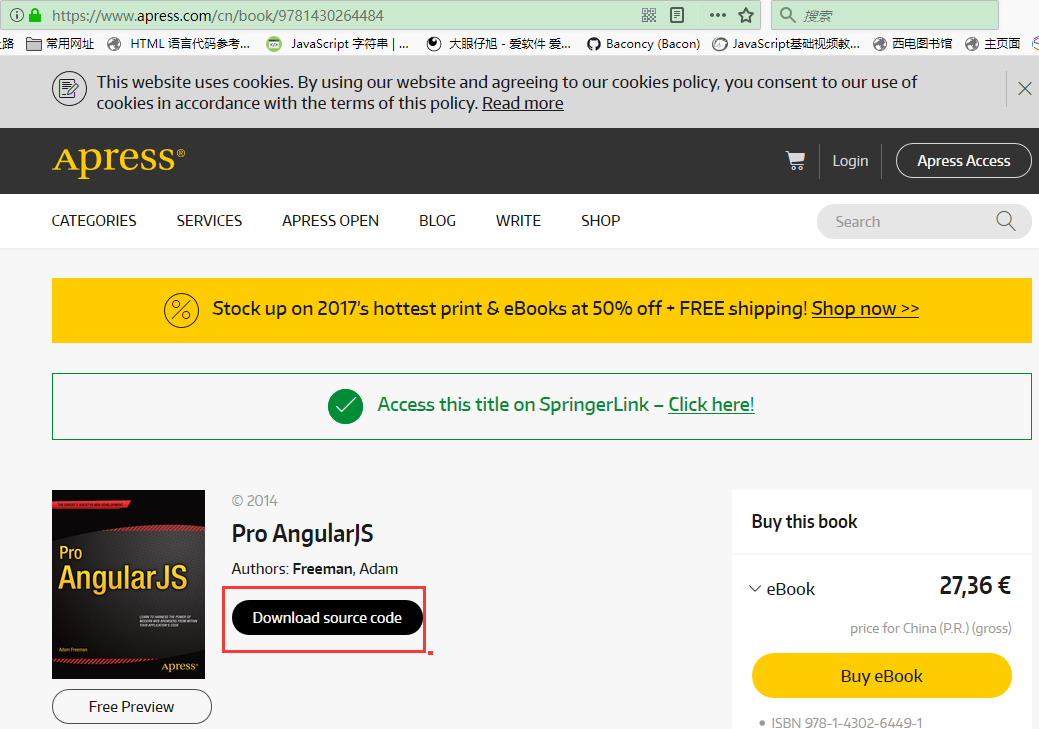Click the cookie notice document icon
Image resolution: width=1039 pixels, height=729 pixels.
(69, 88)
